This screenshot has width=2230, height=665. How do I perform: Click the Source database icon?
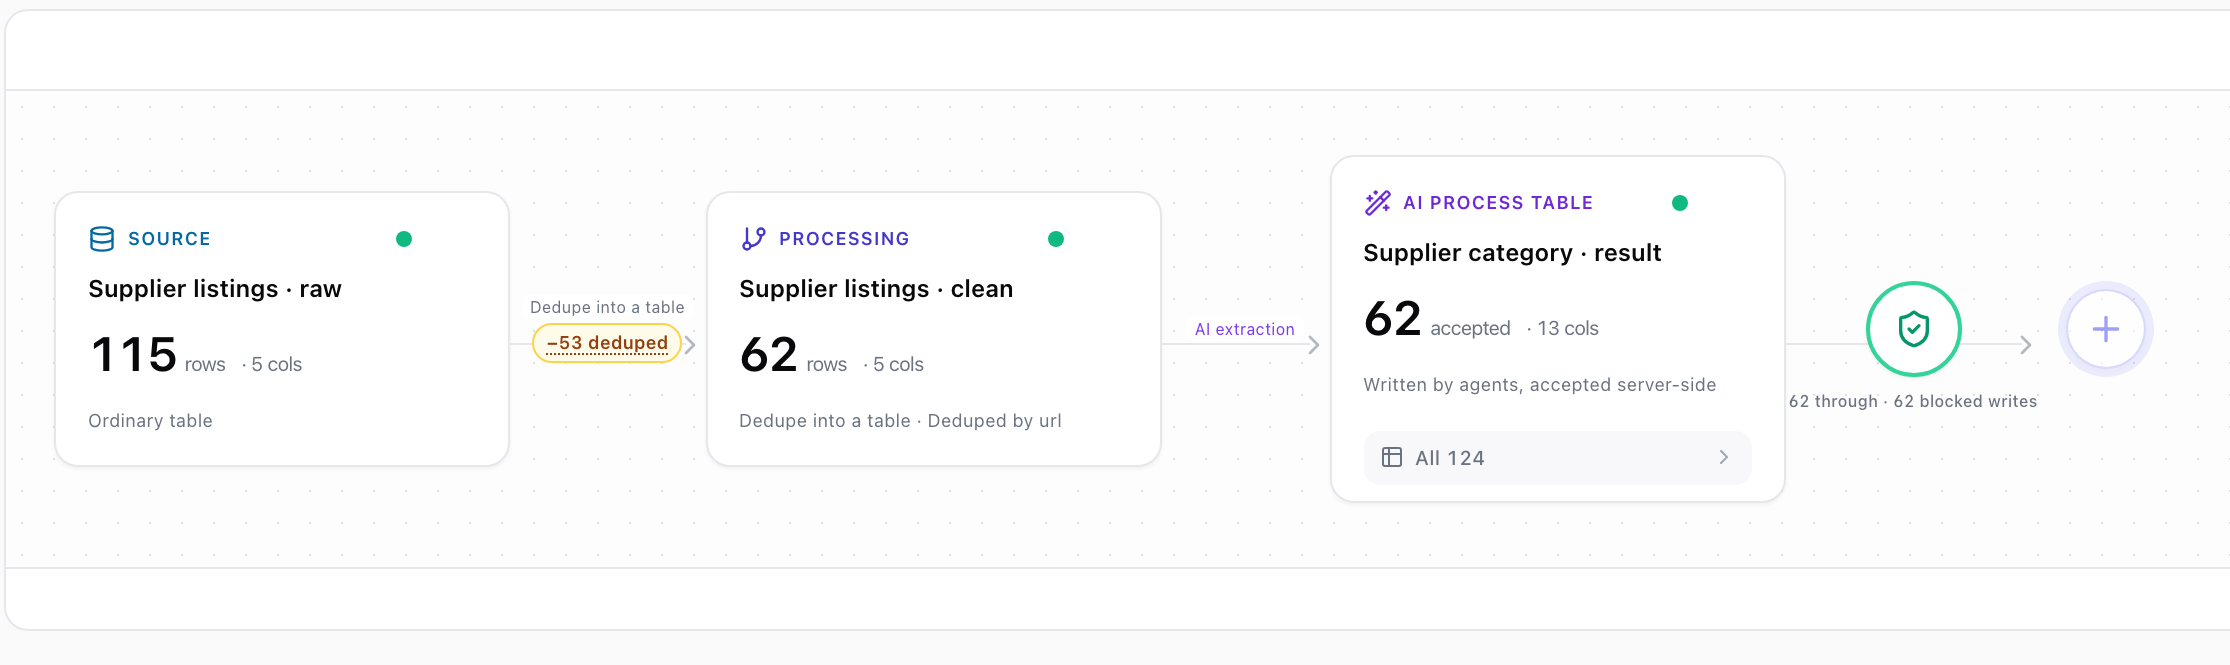[102, 239]
